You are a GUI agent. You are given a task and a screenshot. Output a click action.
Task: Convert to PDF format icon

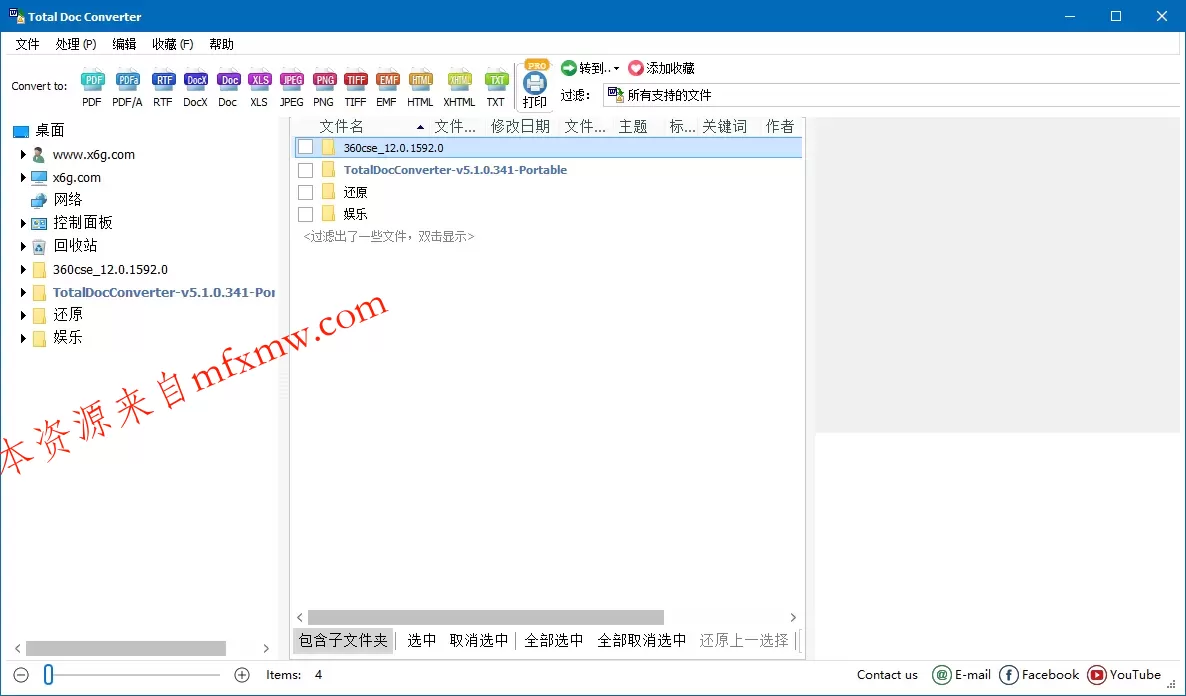click(92, 80)
